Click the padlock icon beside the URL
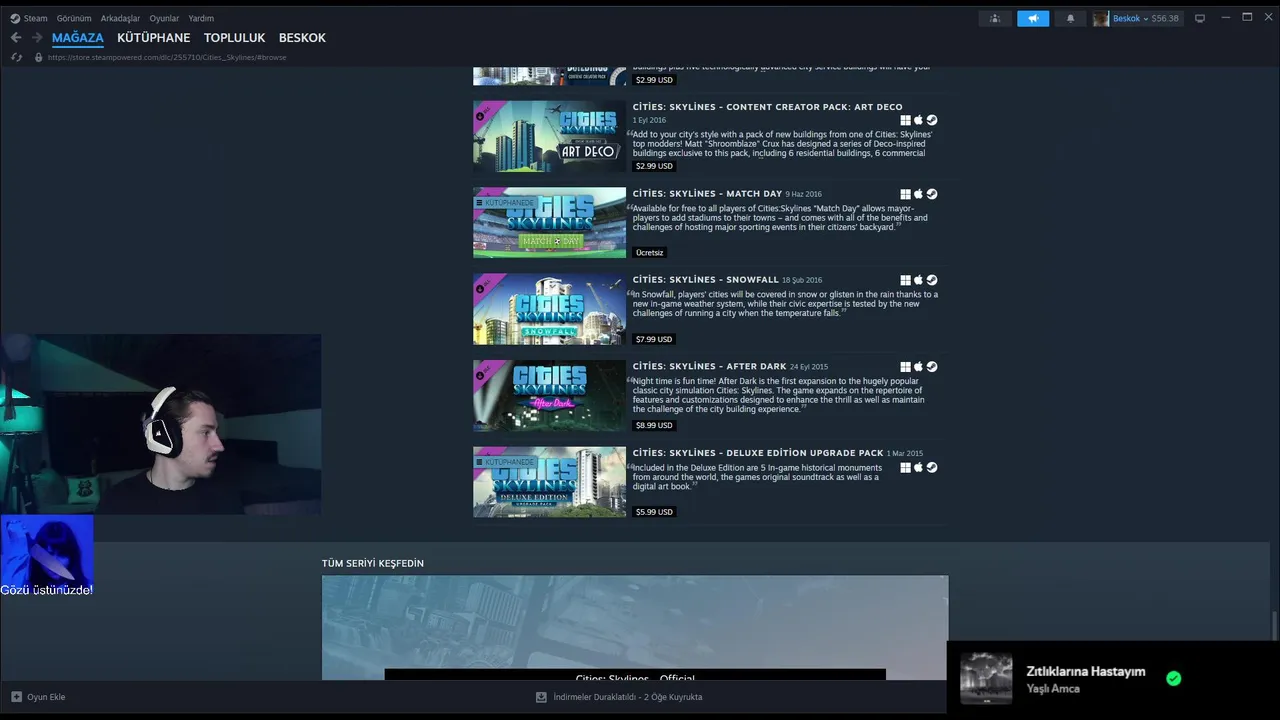 tap(39, 57)
